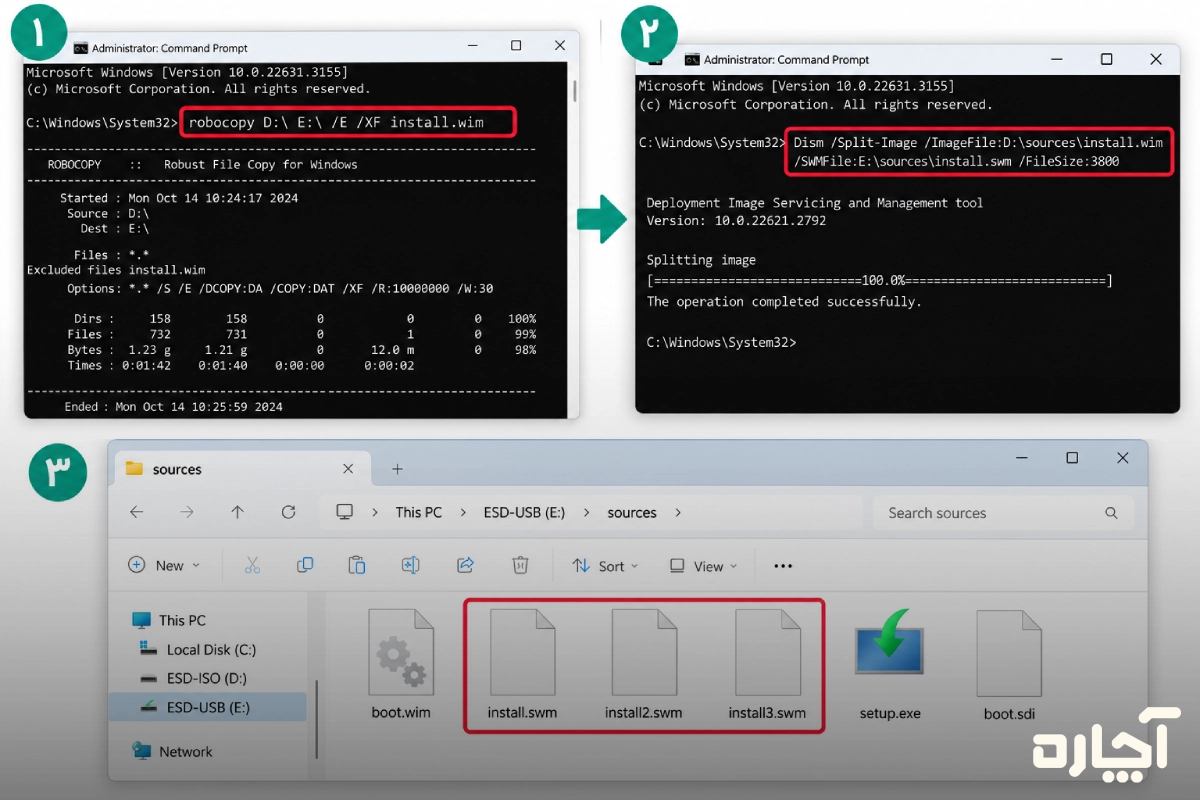This screenshot has height=800, width=1200.
Task: Go forward with the right arrow in Explorer
Action: 187,512
